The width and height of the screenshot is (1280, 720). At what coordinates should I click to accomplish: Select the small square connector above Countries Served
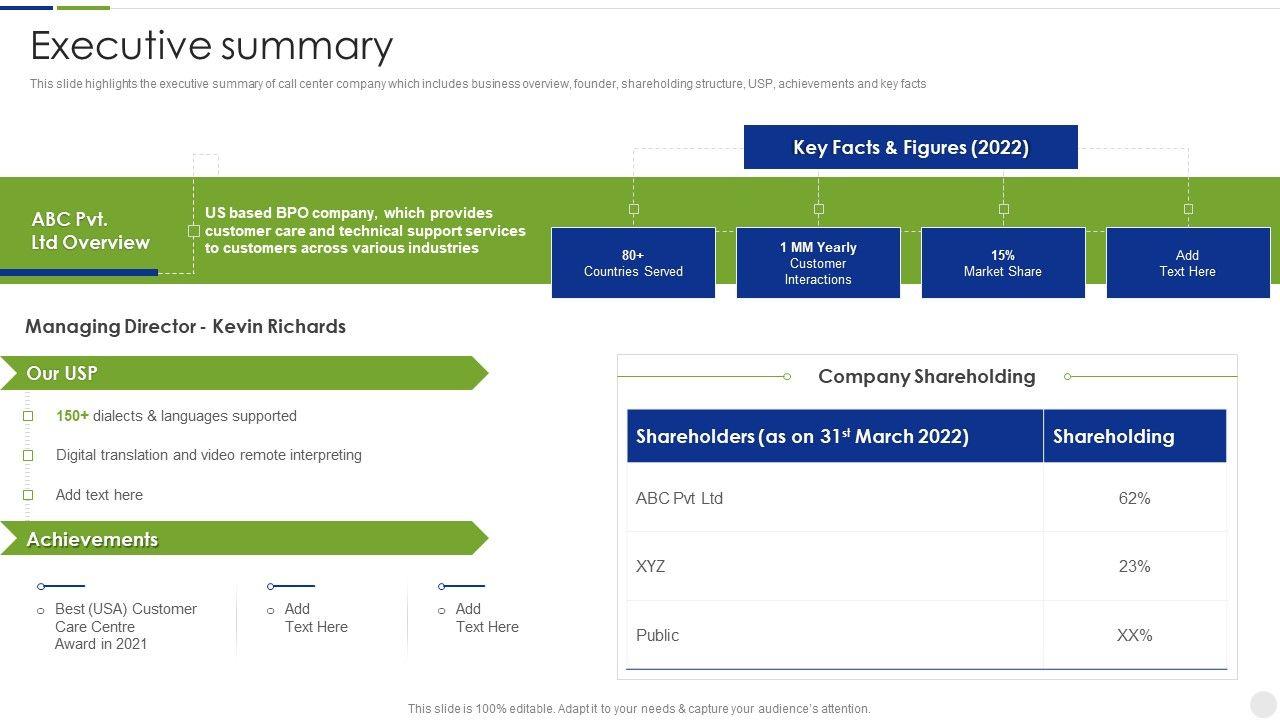pos(633,209)
